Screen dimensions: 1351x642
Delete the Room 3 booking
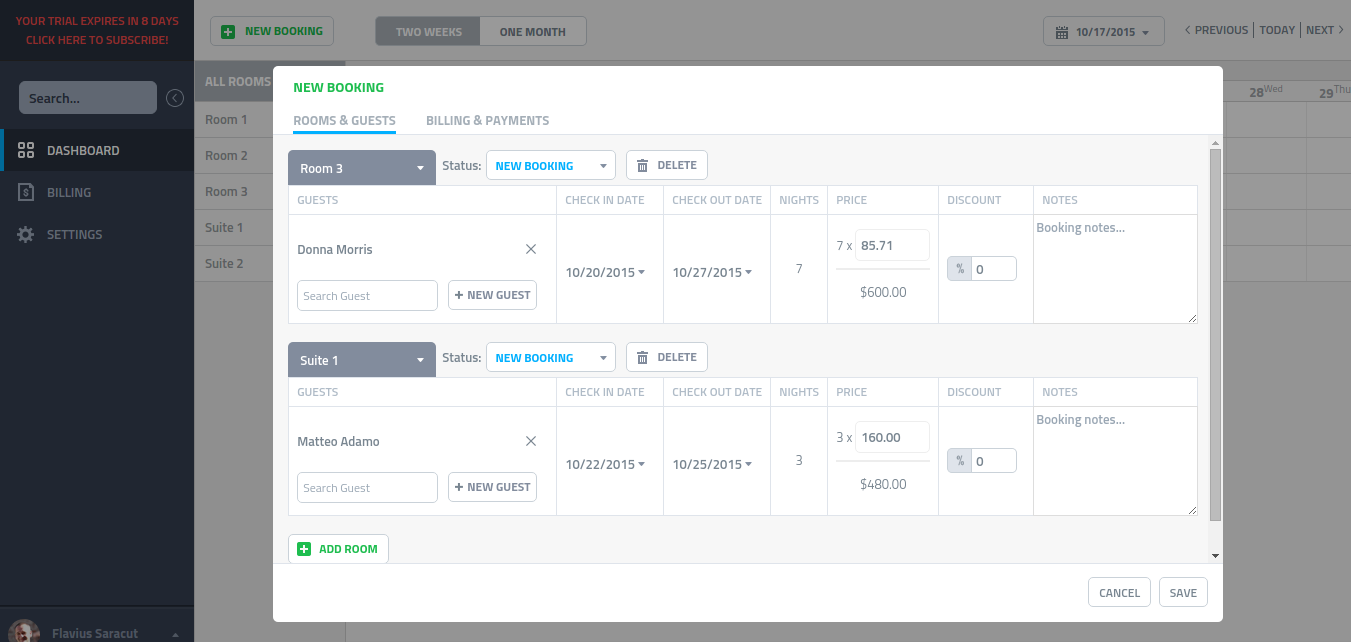(x=667, y=165)
